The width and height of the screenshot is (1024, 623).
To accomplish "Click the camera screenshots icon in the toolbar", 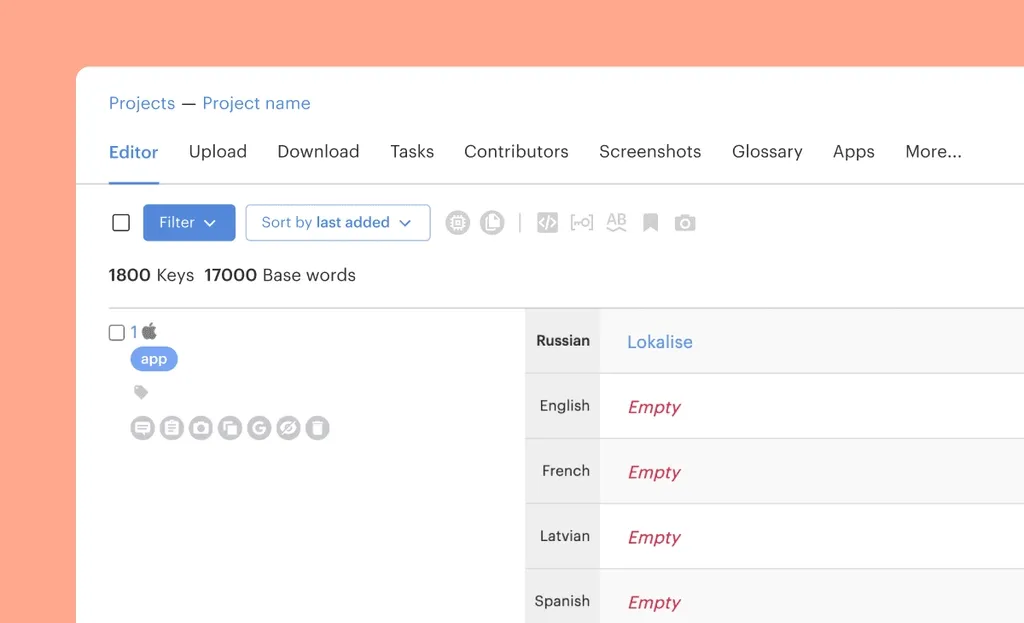I will tap(685, 223).
